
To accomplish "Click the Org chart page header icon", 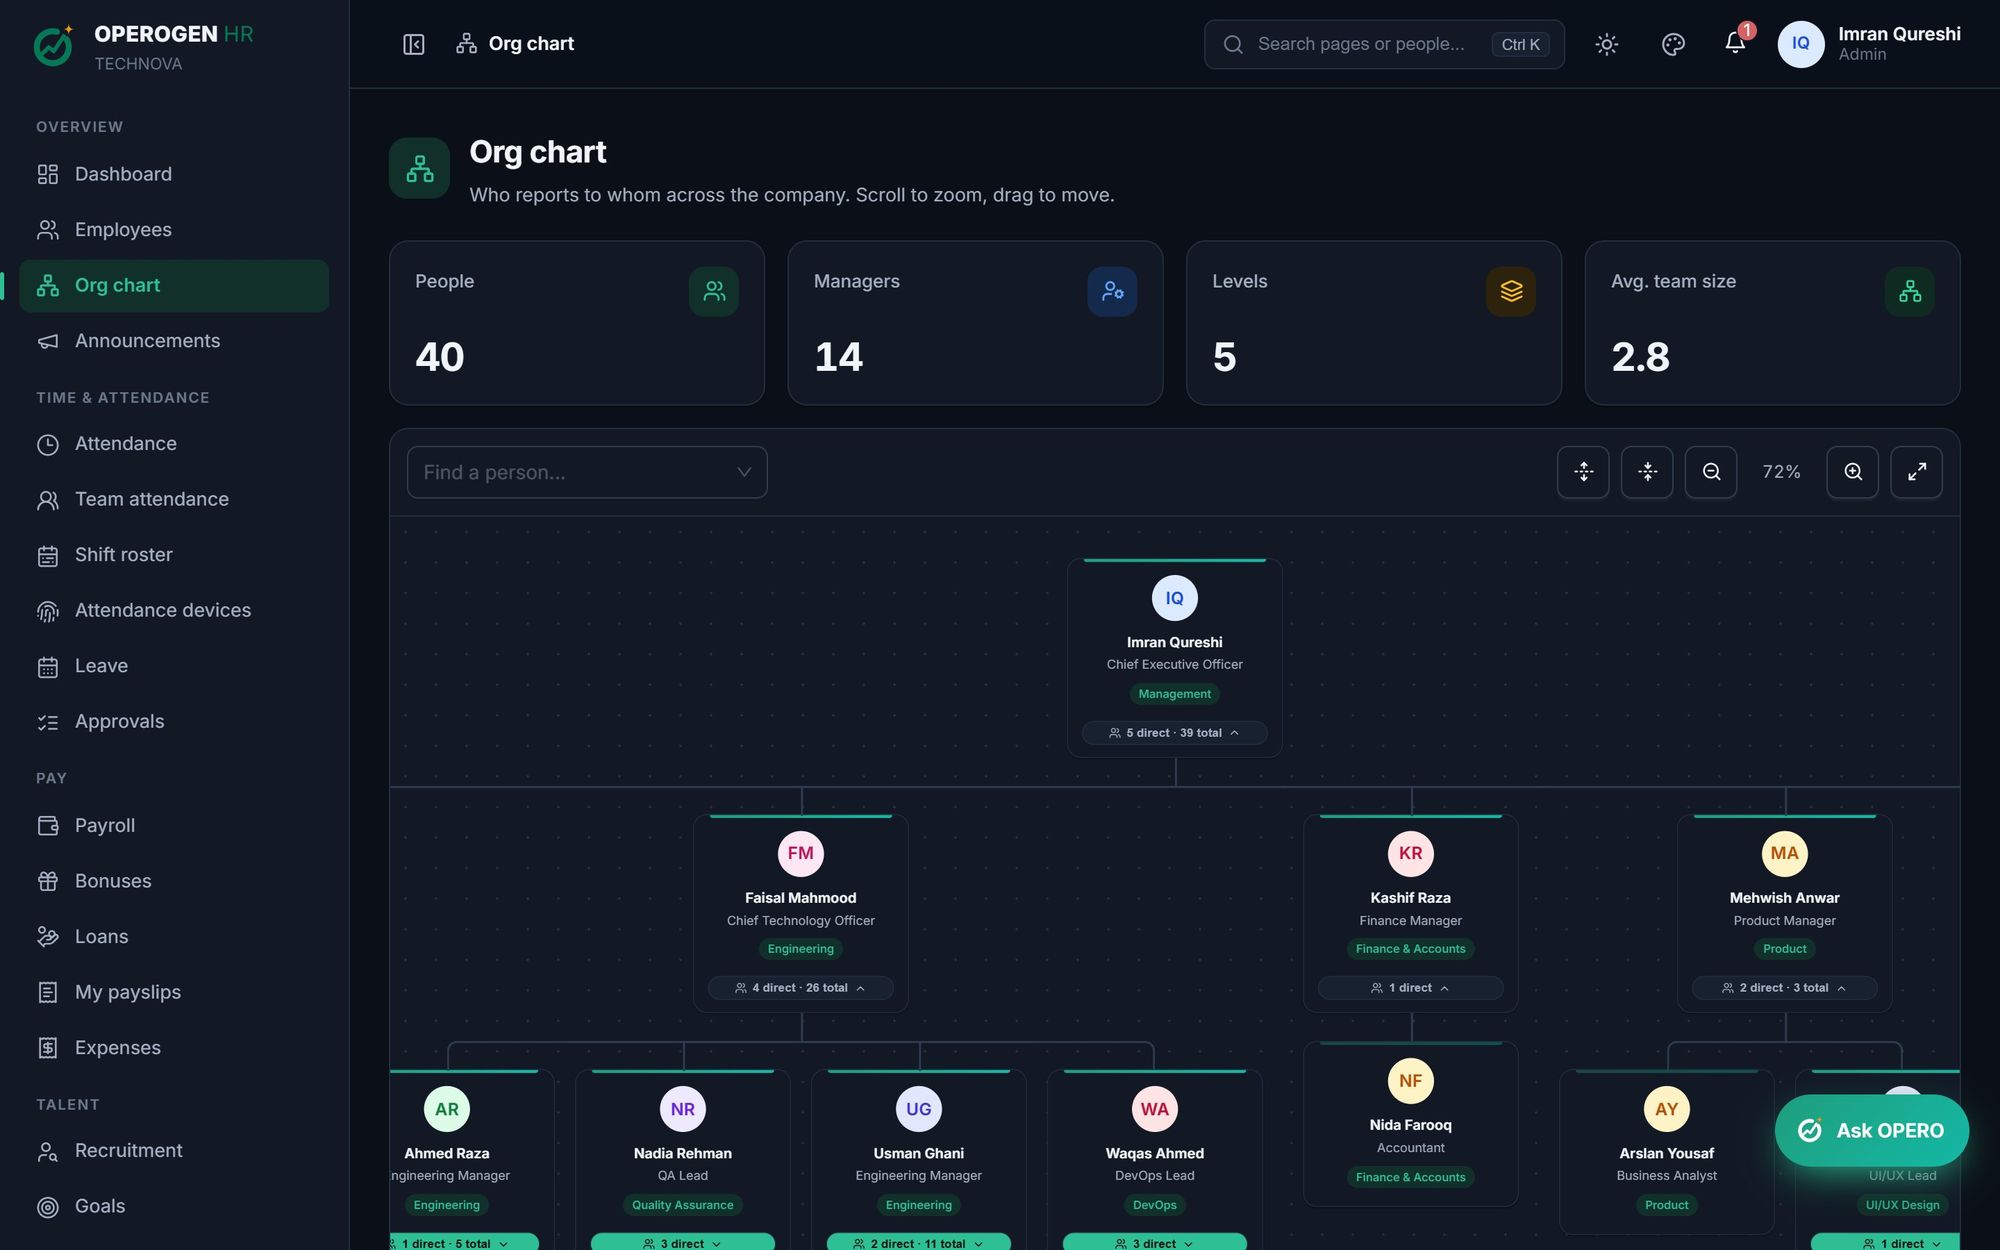I will coord(420,168).
